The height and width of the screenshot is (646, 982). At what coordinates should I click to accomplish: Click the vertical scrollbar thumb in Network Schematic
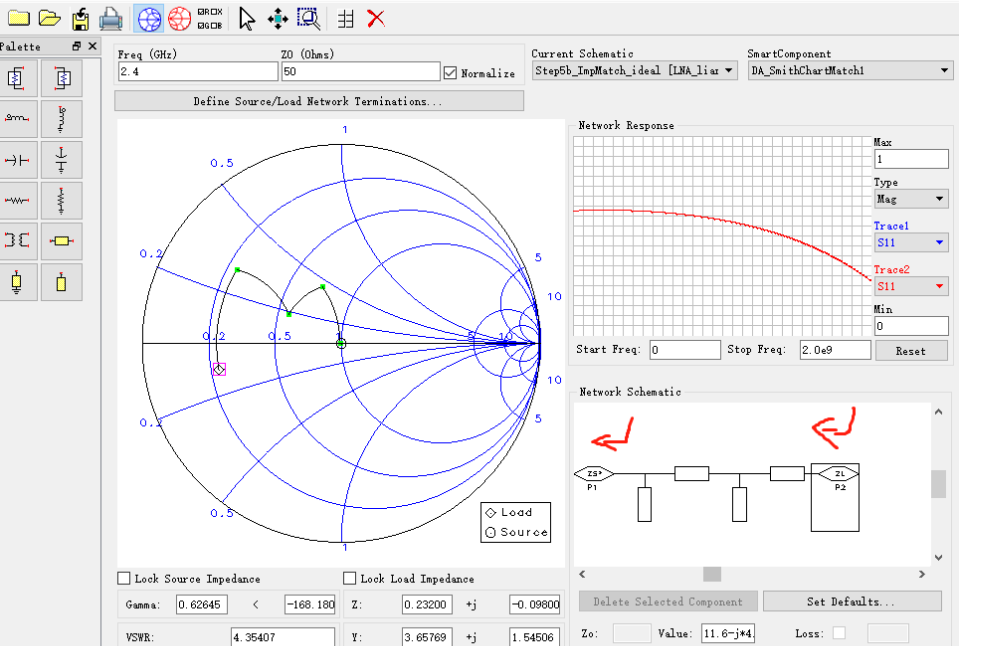[x=938, y=484]
